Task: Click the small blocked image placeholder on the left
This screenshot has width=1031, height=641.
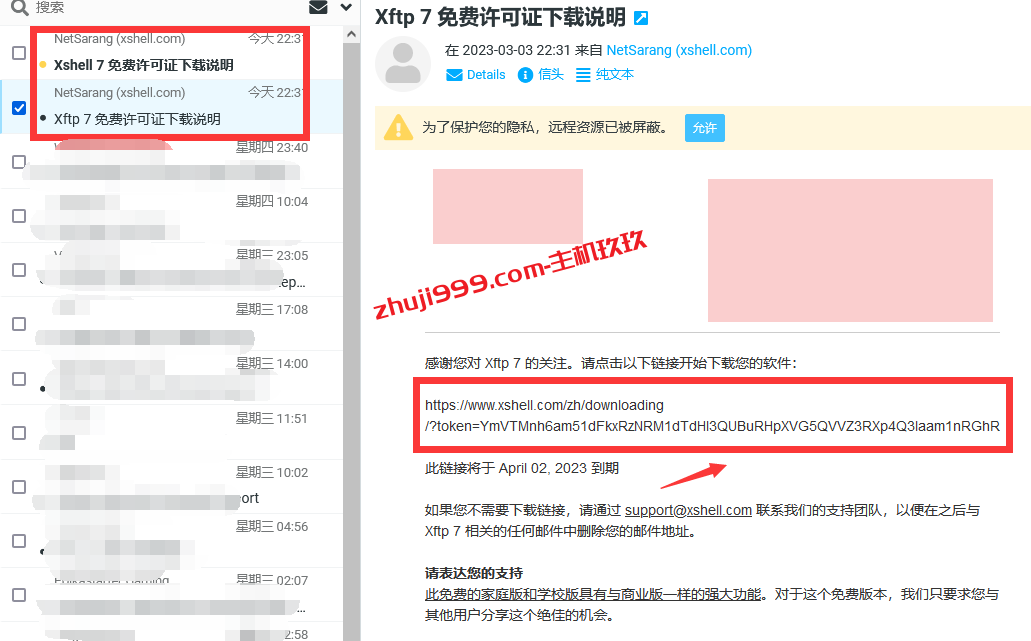Action: [x=508, y=206]
